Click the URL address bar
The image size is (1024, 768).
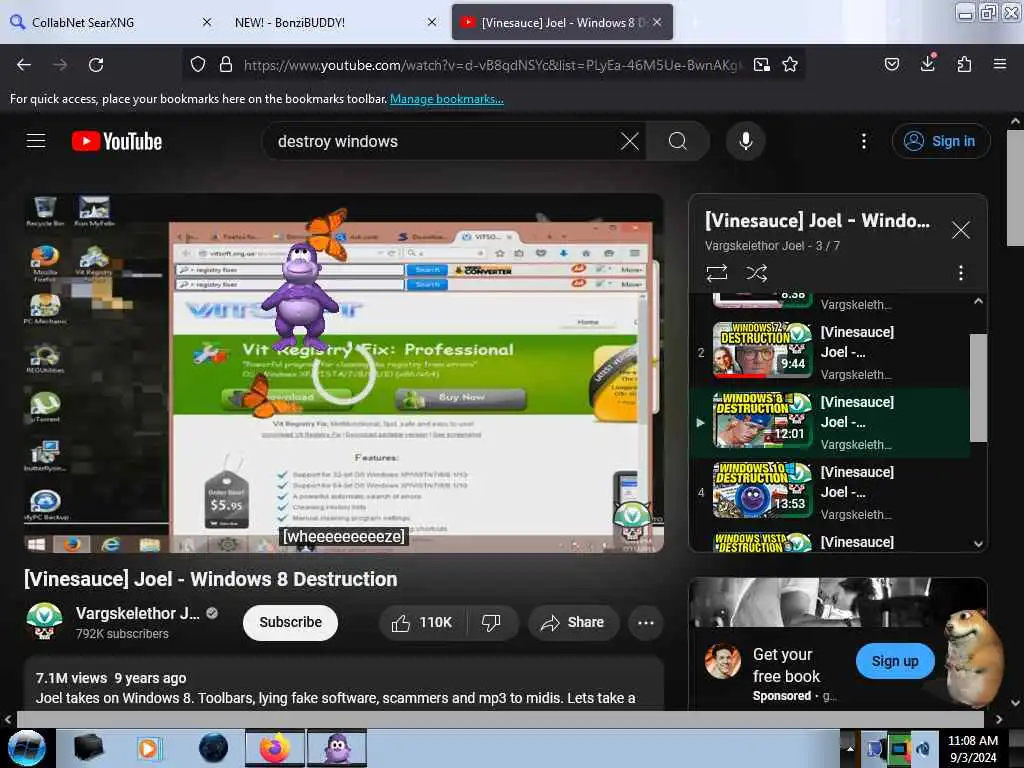pos(491,65)
